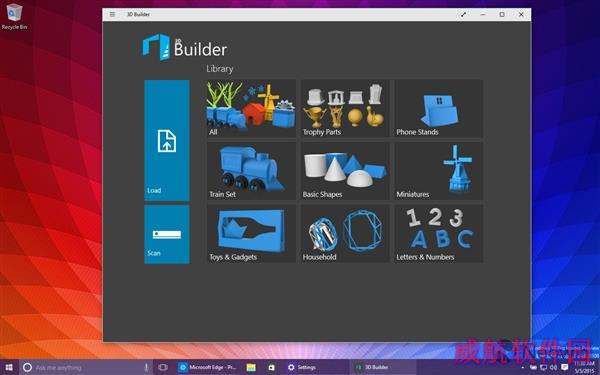600x375 pixels.
Task: Click the 3D Builder logo
Action: click(185, 47)
